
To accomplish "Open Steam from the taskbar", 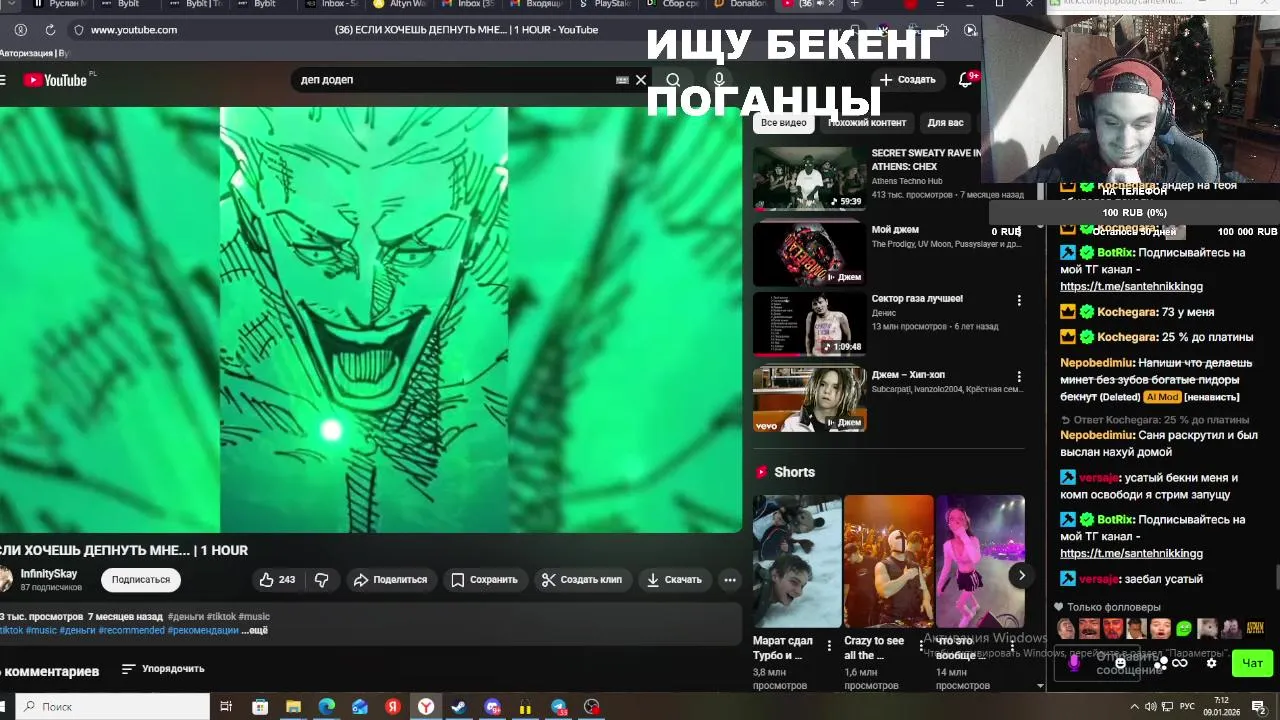I will [x=459, y=707].
